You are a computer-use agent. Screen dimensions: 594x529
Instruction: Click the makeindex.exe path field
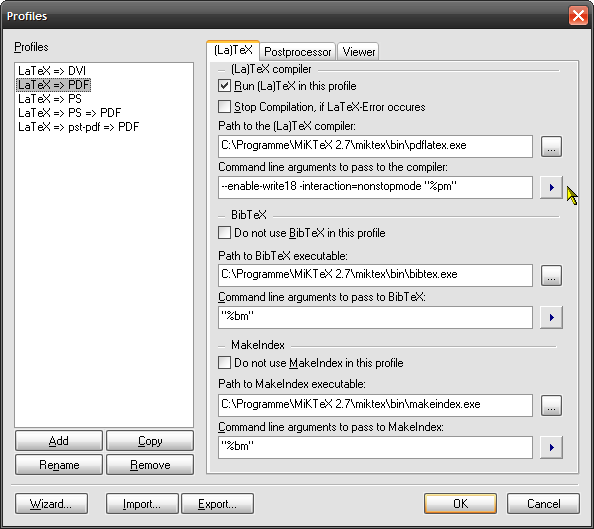(375, 405)
